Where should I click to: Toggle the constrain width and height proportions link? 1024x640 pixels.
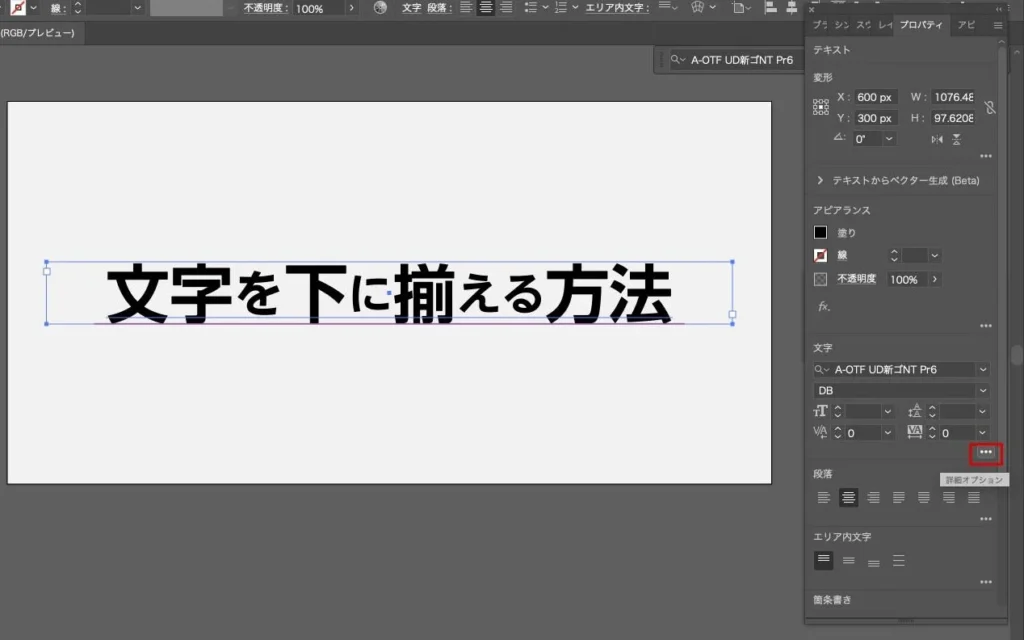pyautogui.click(x=989, y=108)
